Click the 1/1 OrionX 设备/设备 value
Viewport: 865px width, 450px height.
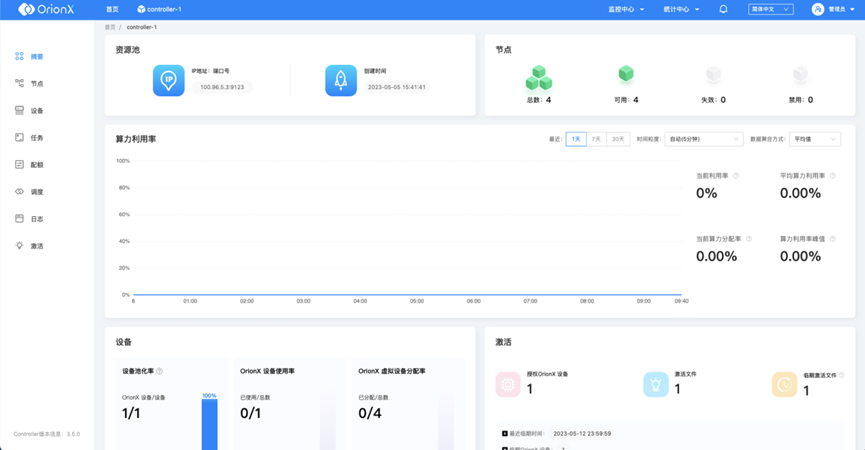[131, 413]
